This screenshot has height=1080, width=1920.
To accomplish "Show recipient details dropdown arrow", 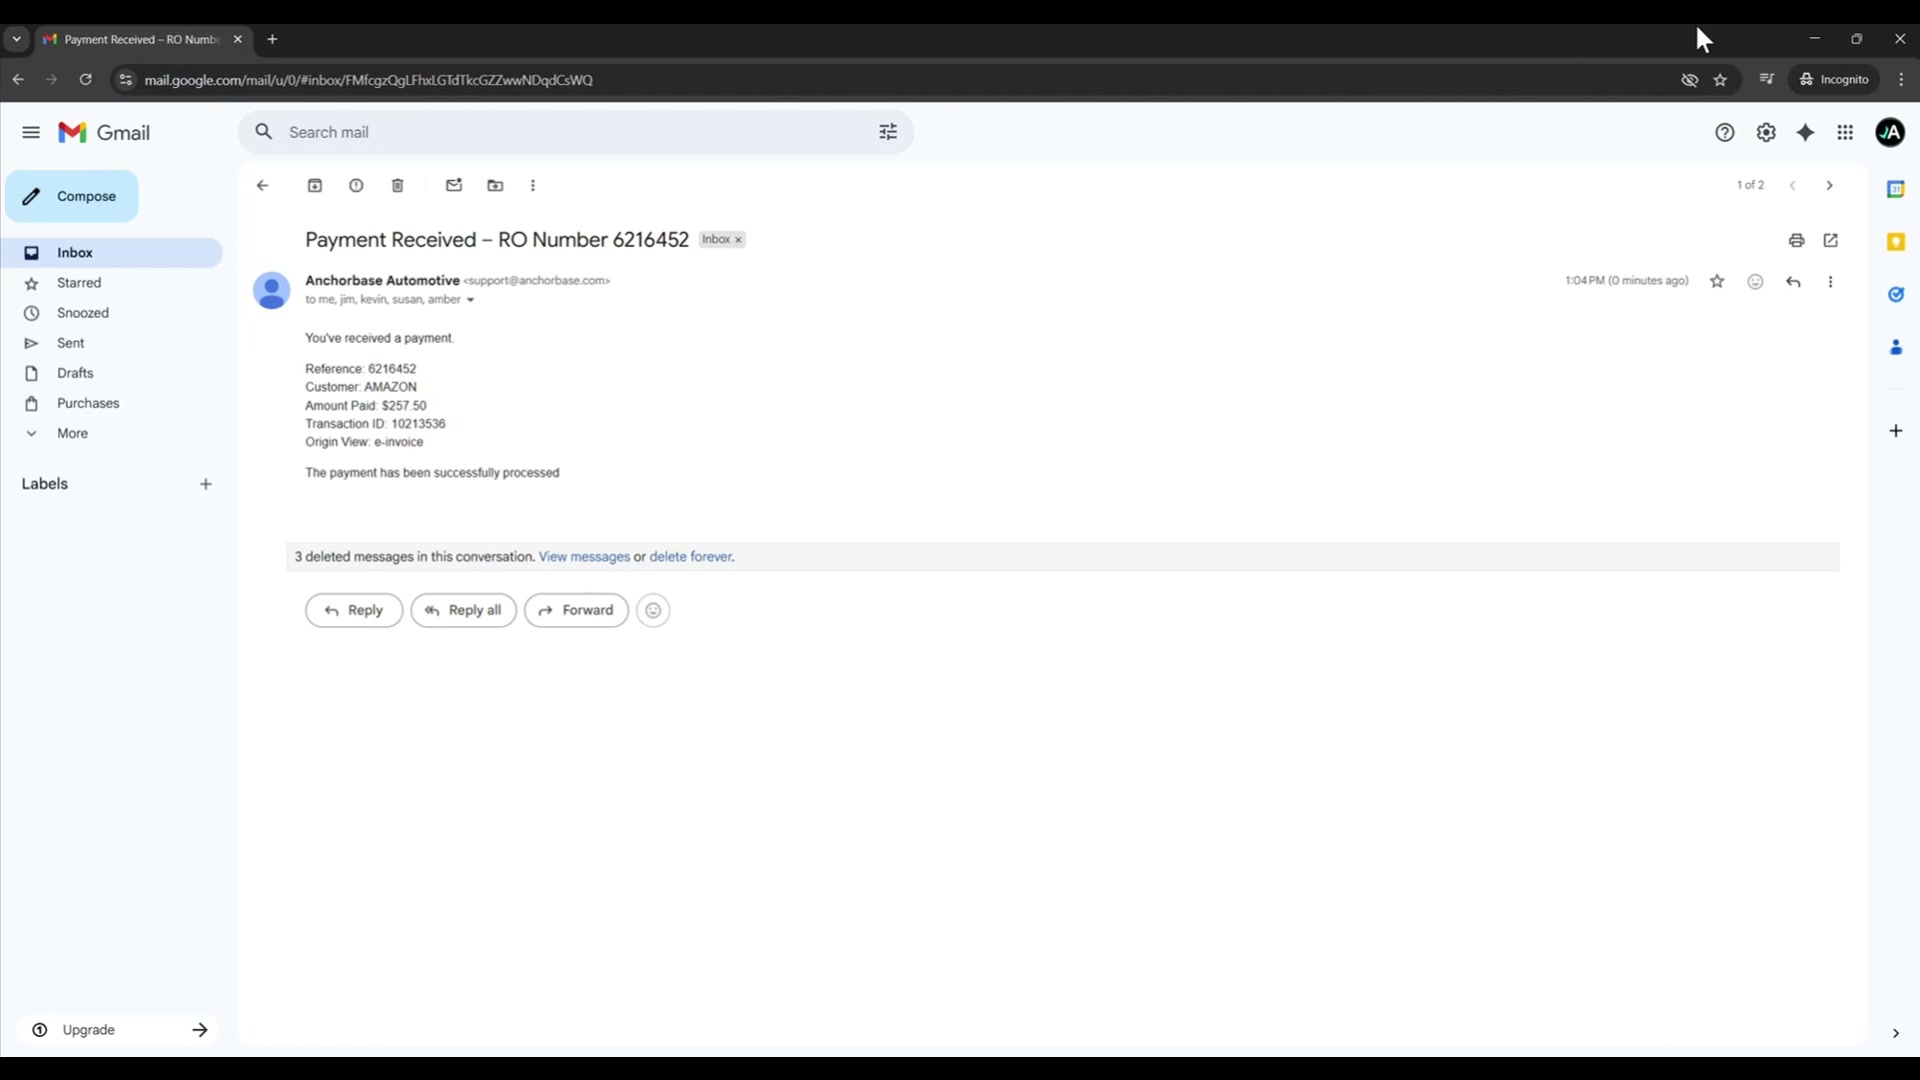I will 470,300.
